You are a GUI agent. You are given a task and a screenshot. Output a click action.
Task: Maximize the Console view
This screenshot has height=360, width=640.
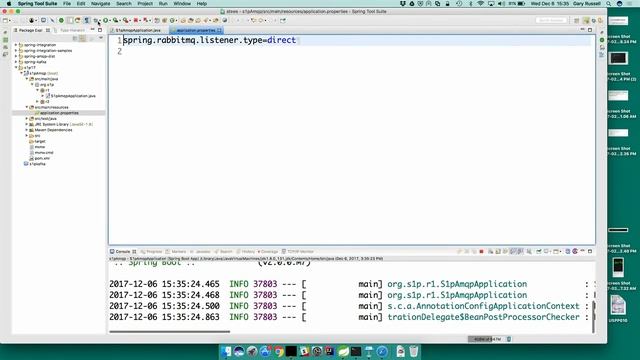point(590,251)
